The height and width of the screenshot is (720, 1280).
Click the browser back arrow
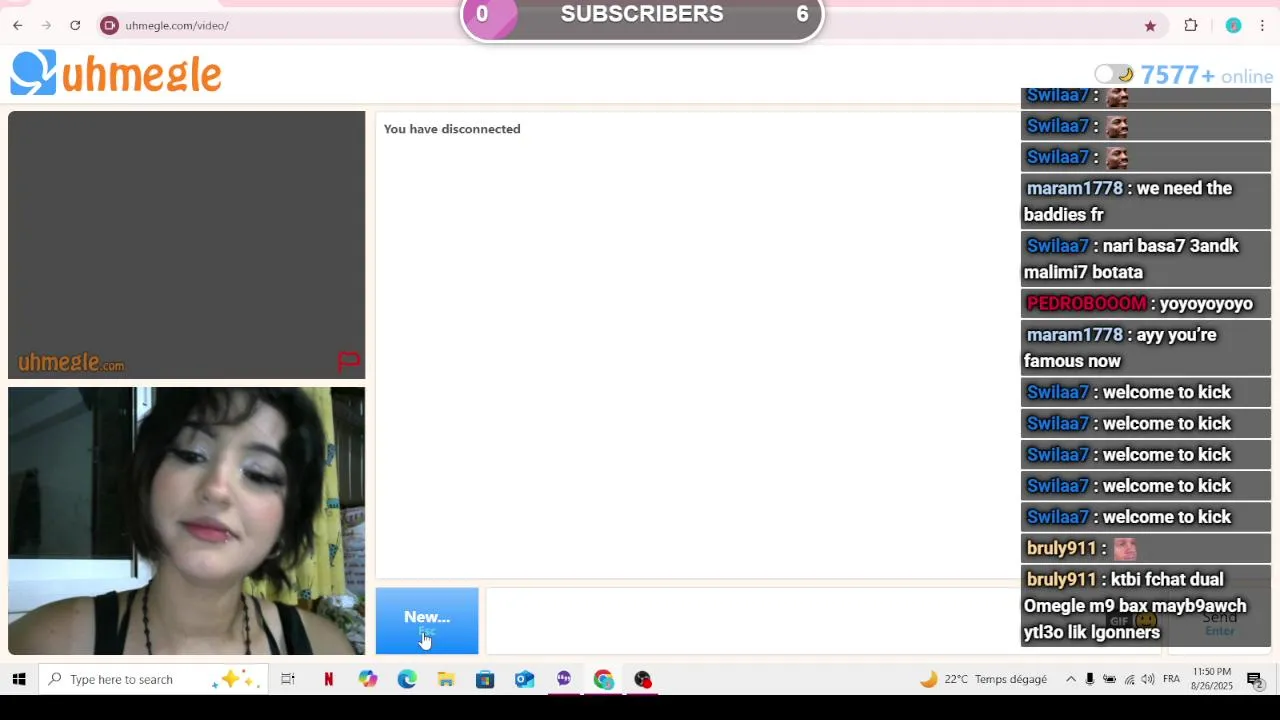[18, 25]
